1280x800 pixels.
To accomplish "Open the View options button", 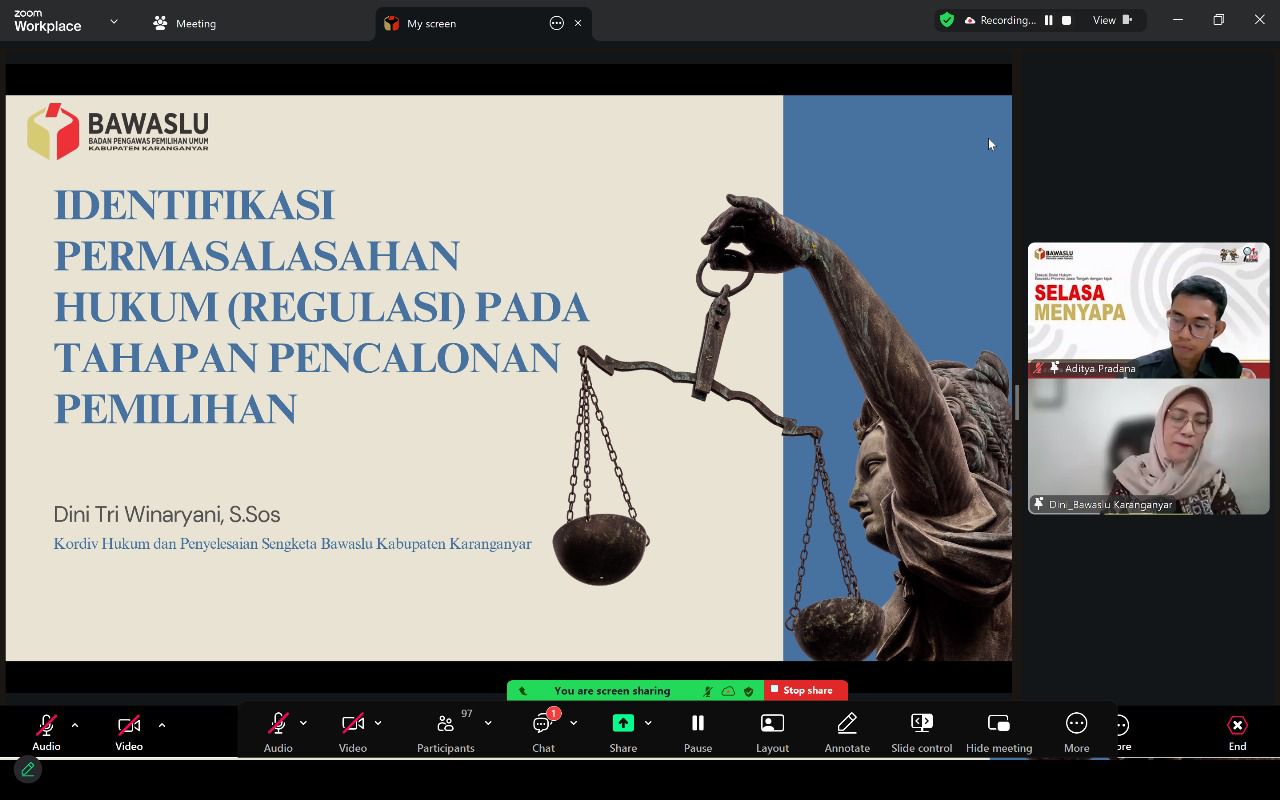I will [1112, 20].
